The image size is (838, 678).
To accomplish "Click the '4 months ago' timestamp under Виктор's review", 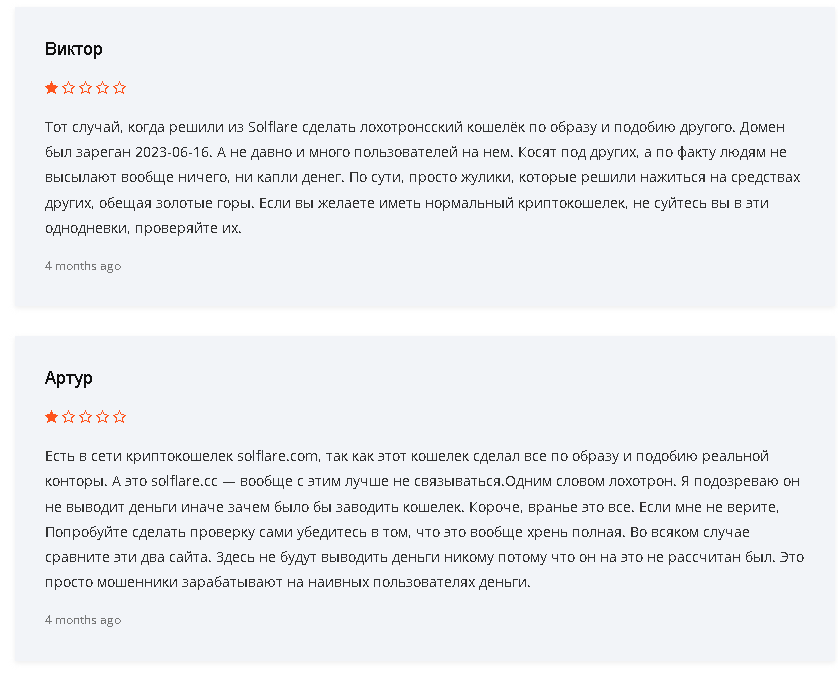I will pos(83,266).
